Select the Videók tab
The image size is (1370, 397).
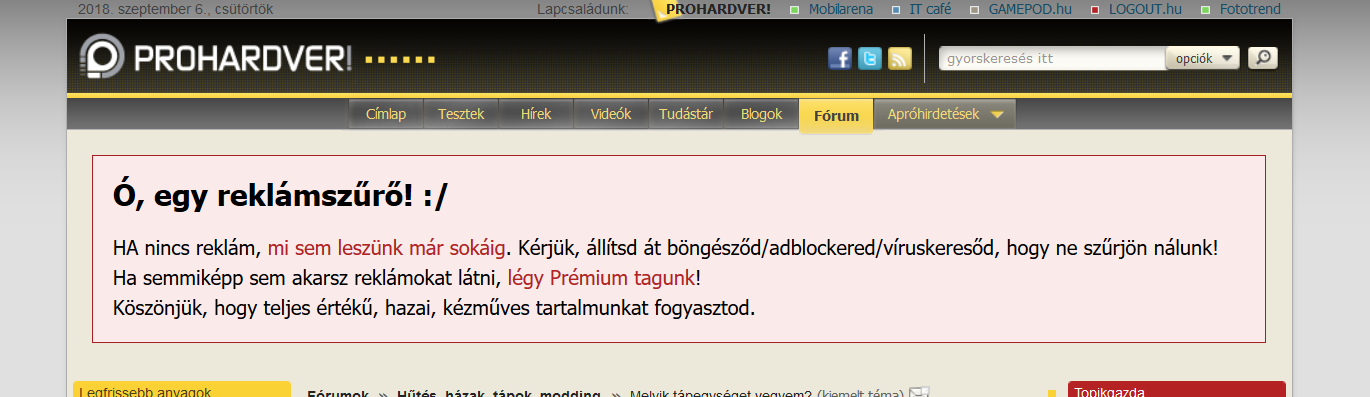pos(611,114)
